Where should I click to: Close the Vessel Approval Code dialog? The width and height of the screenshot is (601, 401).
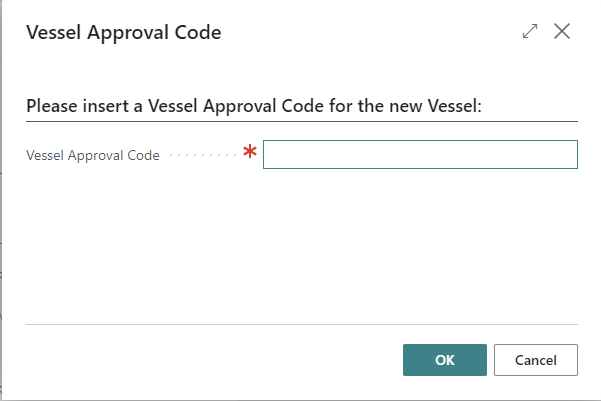pyautogui.click(x=562, y=32)
